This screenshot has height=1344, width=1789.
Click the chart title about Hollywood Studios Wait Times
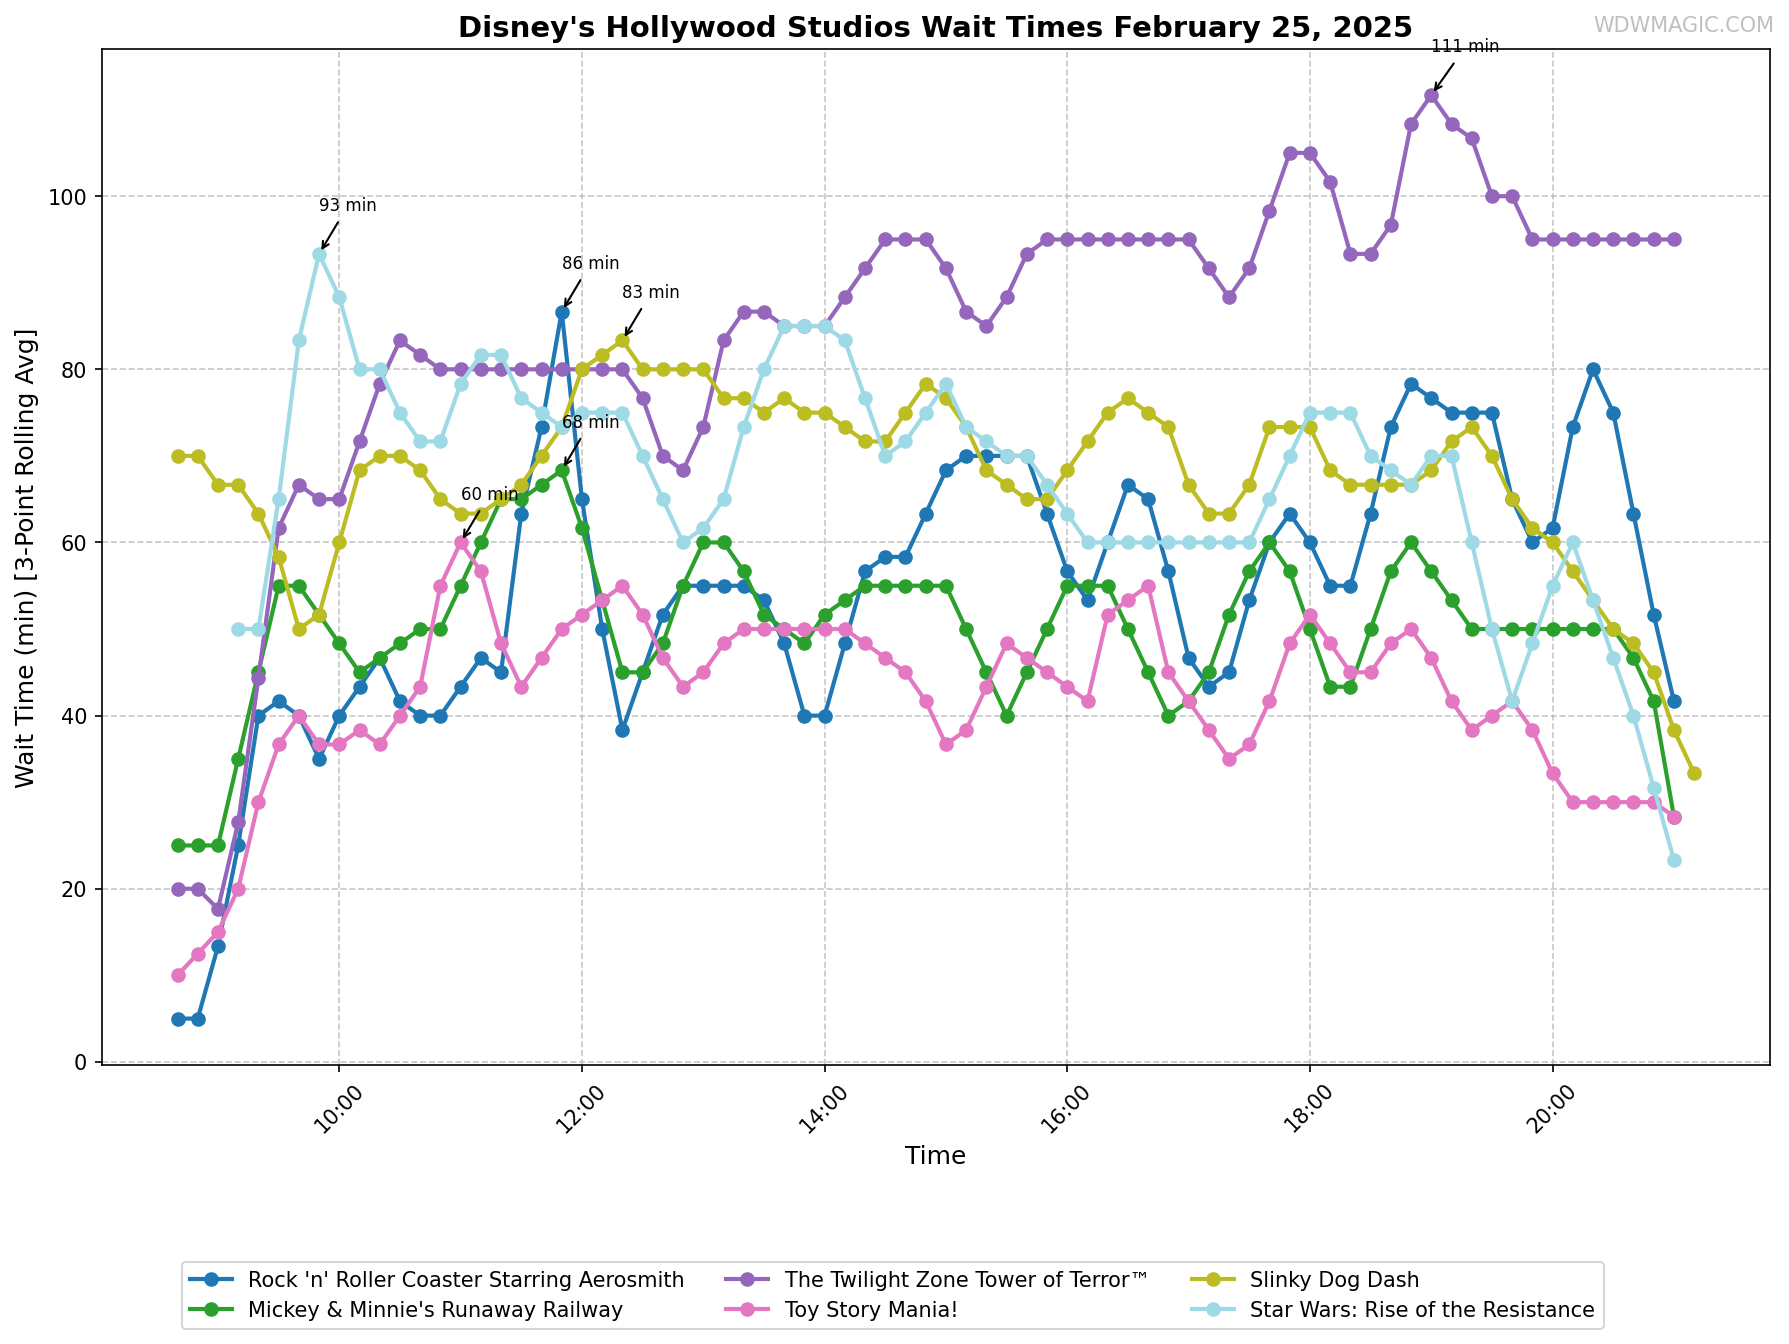pos(935,27)
